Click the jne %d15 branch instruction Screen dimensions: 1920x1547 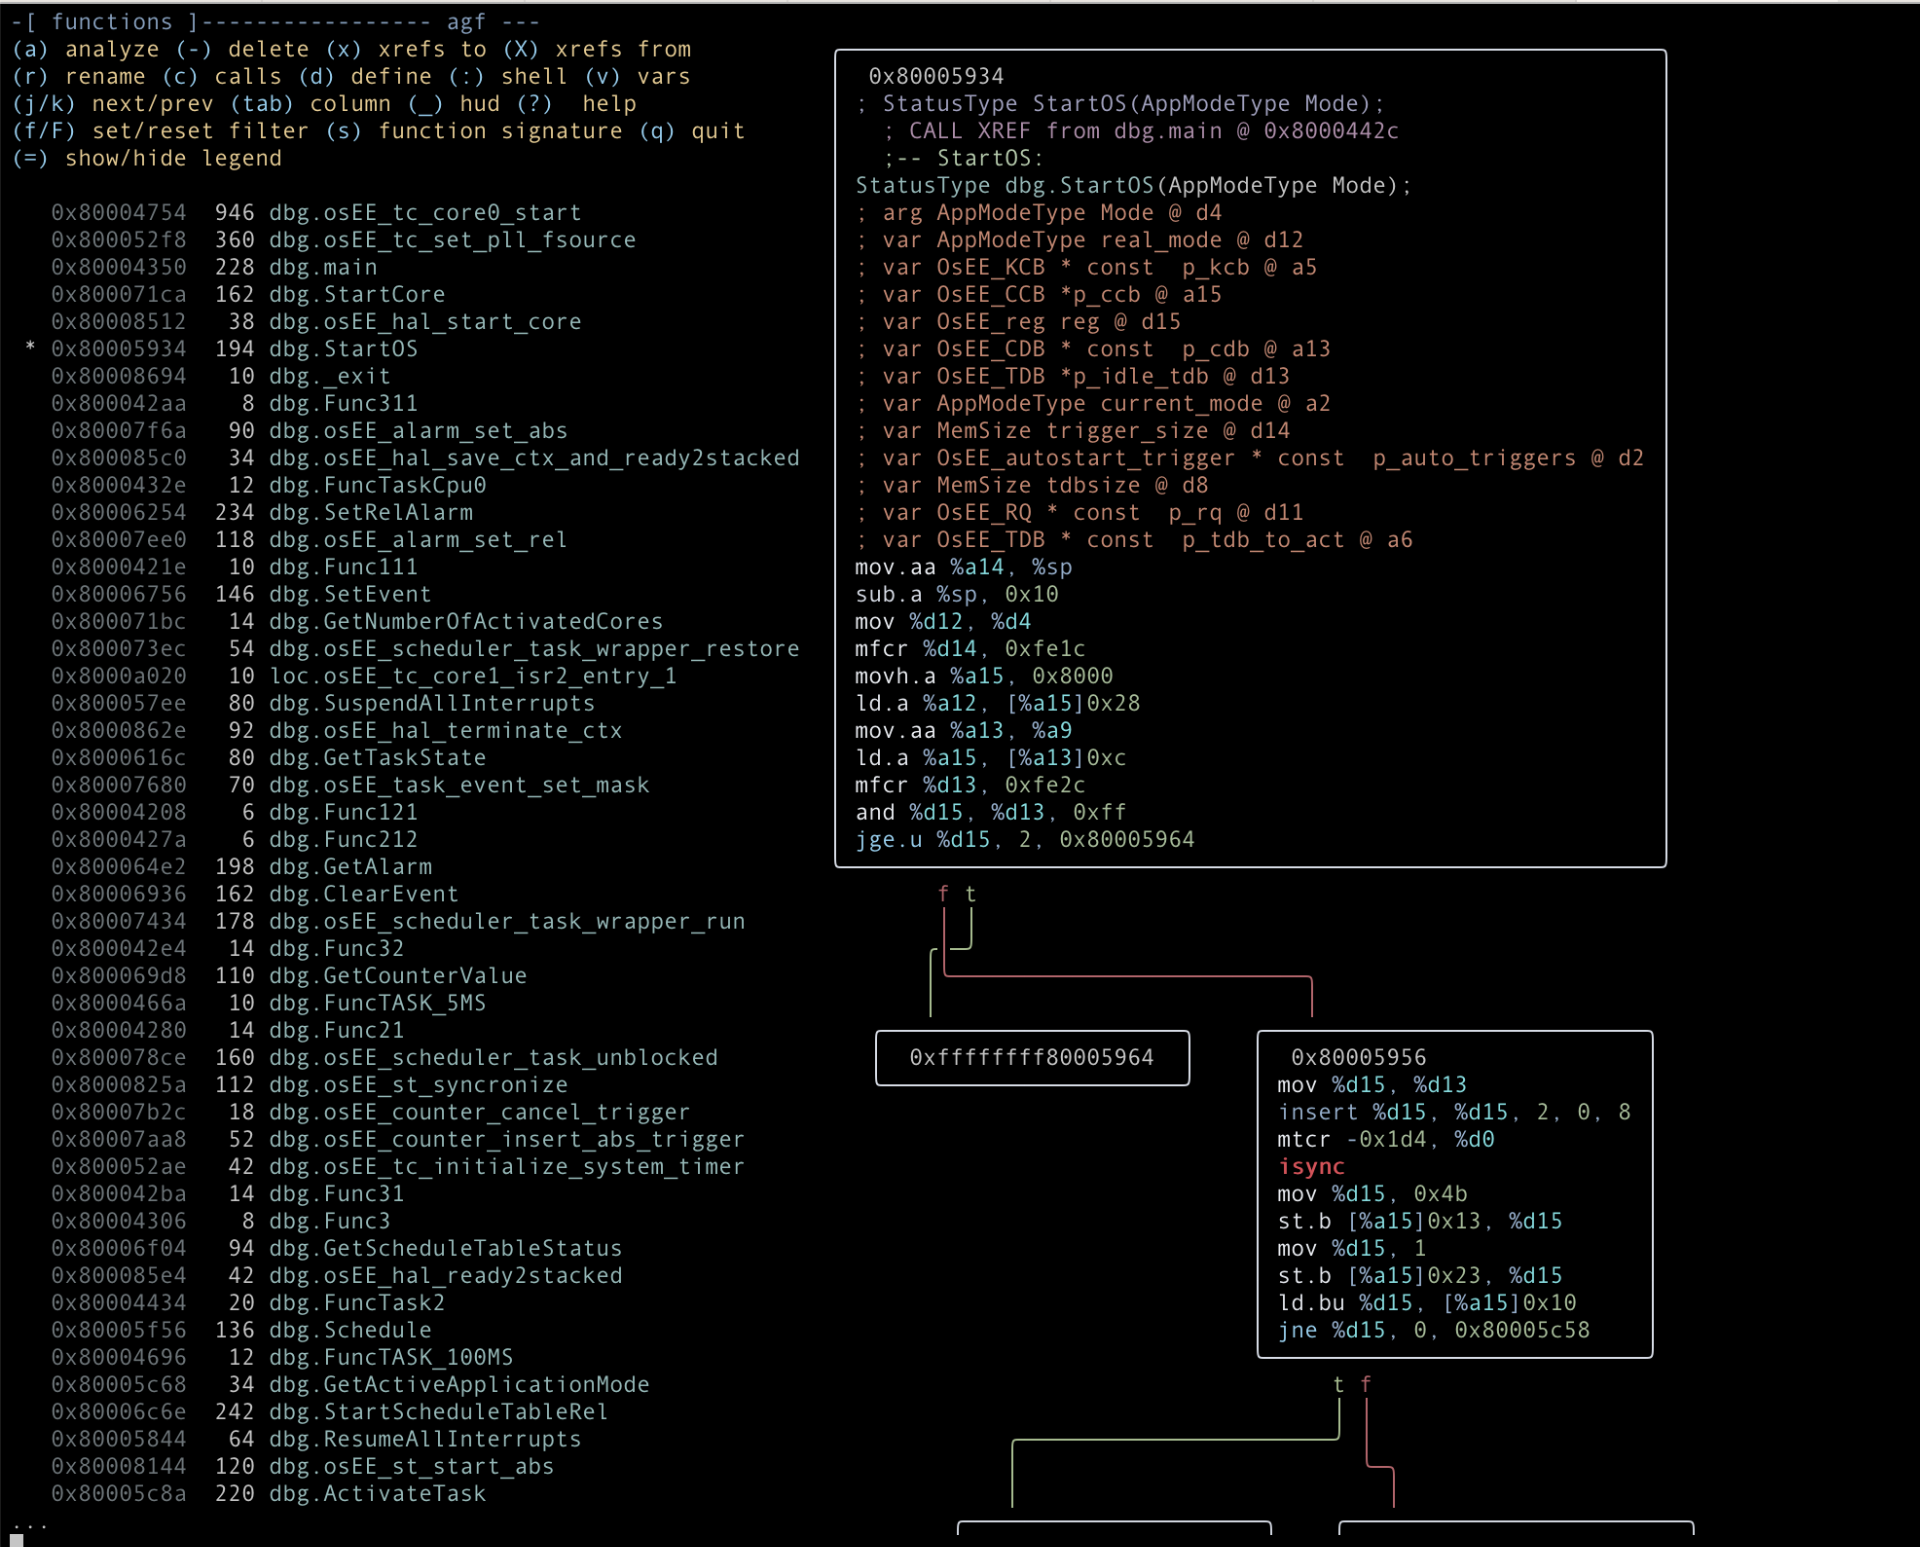(x=1433, y=1331)
